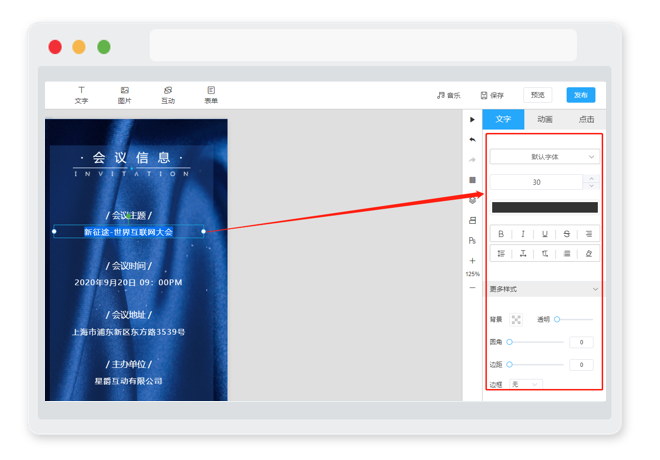660x460 pixels.
Task: Select the 星盾互动有限公司 organizer text
Action: point(128,381)
